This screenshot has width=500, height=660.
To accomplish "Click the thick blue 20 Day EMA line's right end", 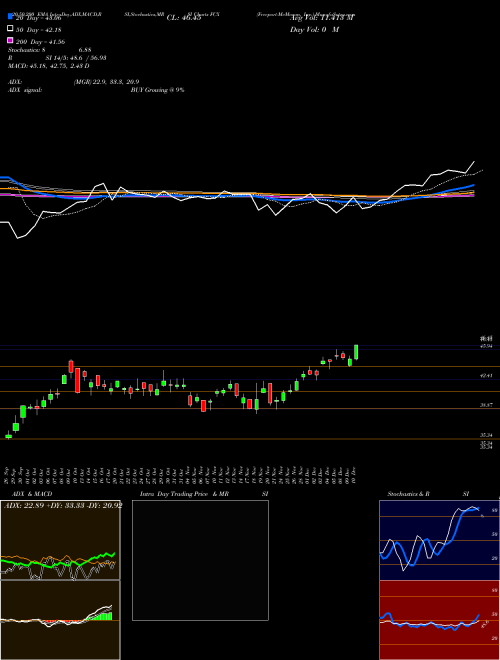I will pyautogui.click(x=473, y=185).
